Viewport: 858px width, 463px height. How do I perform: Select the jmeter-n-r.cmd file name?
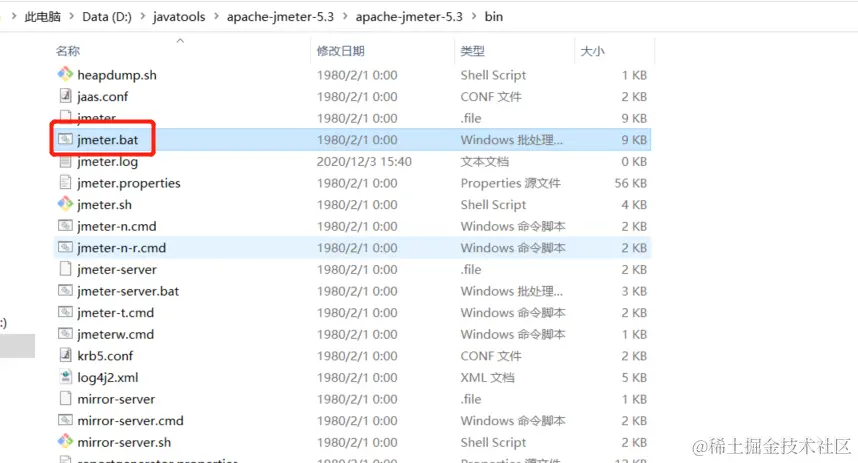(121, 248)
